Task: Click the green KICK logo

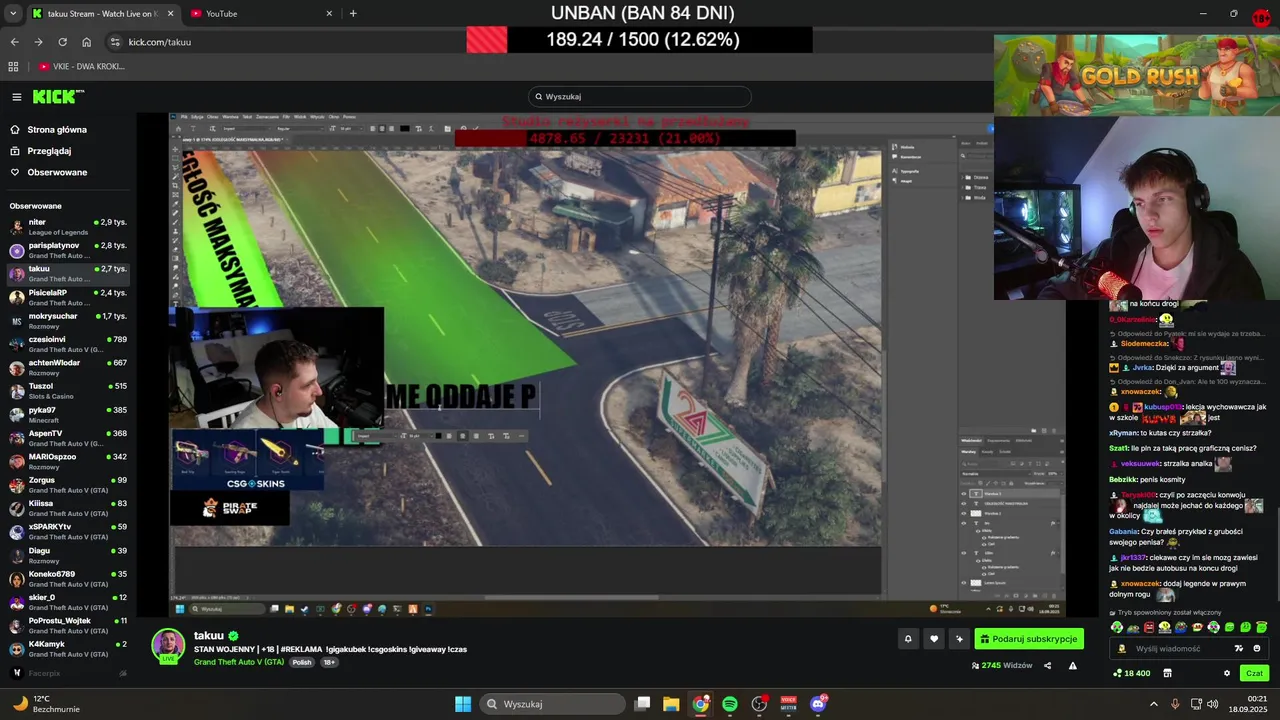Action: (57, 97)
